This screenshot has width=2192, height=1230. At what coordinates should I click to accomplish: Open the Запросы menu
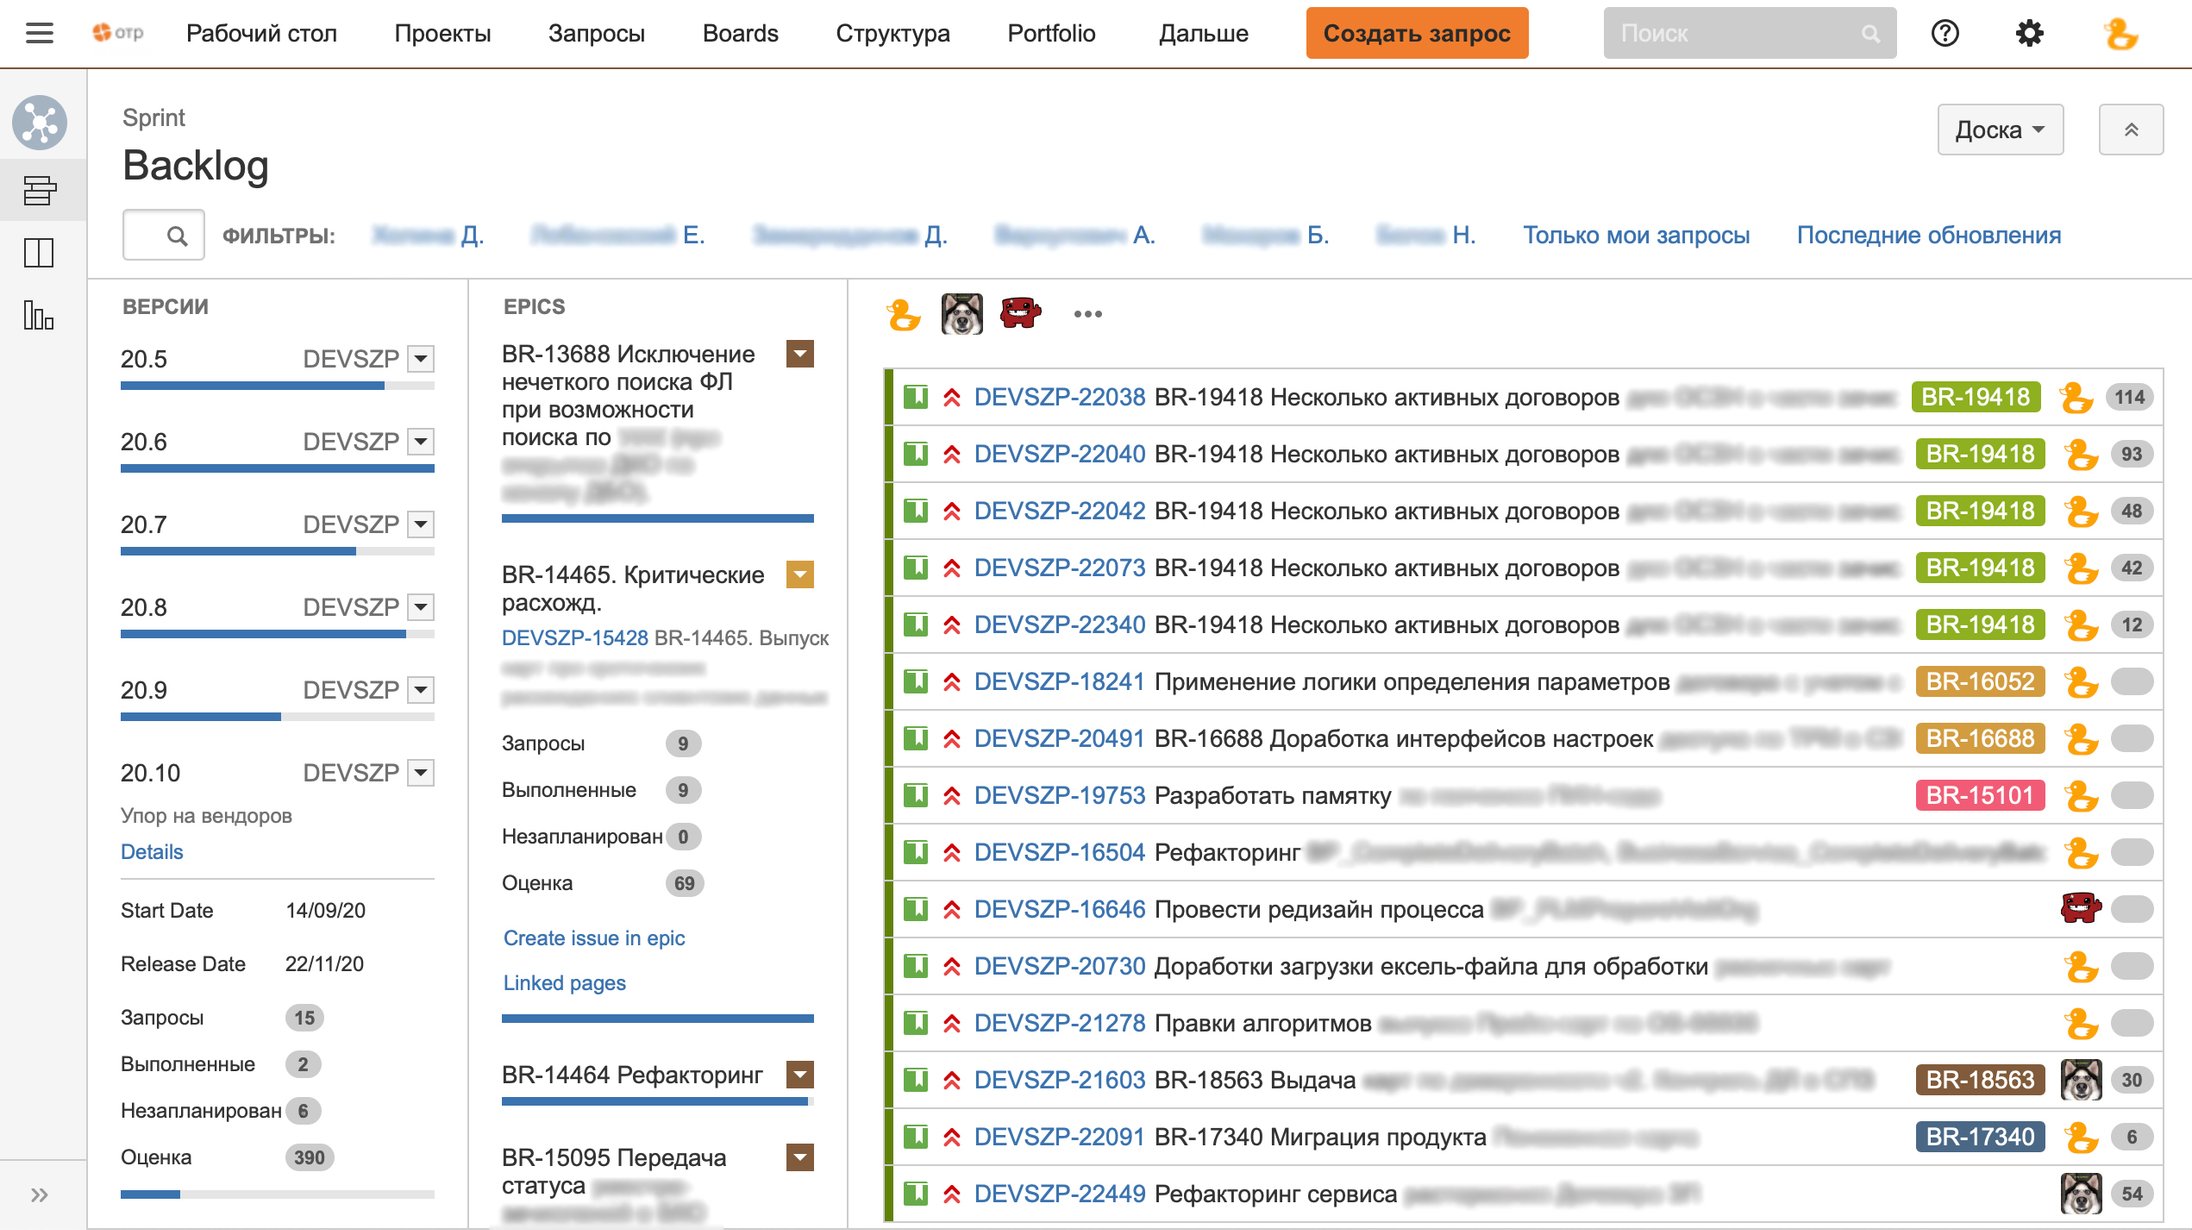[x=596, y=33]
